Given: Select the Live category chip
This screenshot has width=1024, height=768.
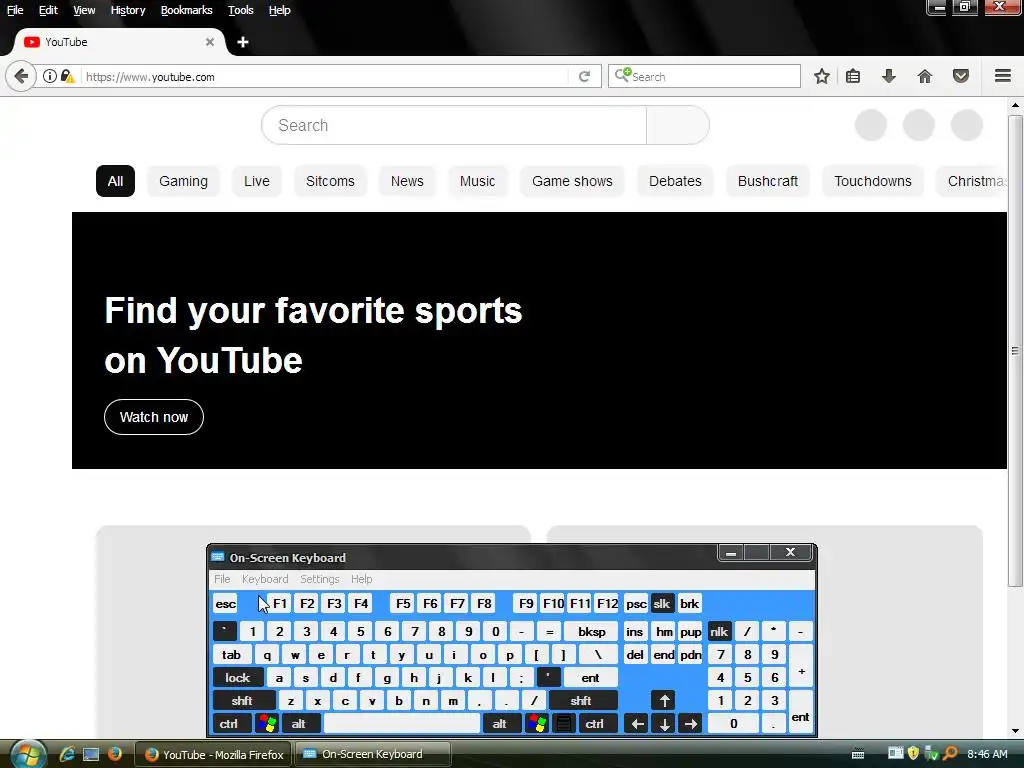Looking at the screenshot, I should click(257, 182).
